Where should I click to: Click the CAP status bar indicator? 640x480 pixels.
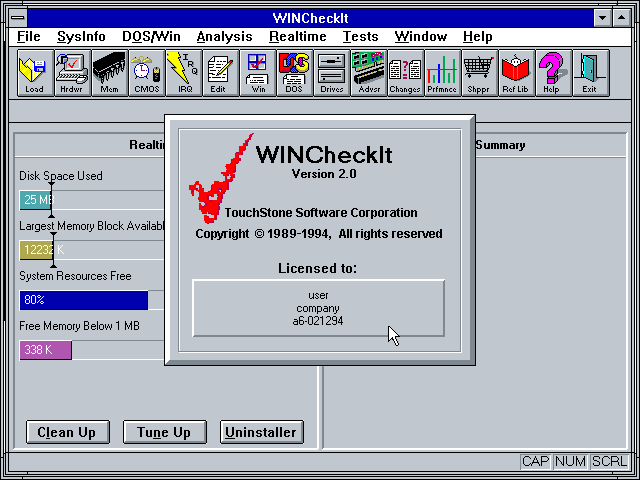click(x=535, y=461)
